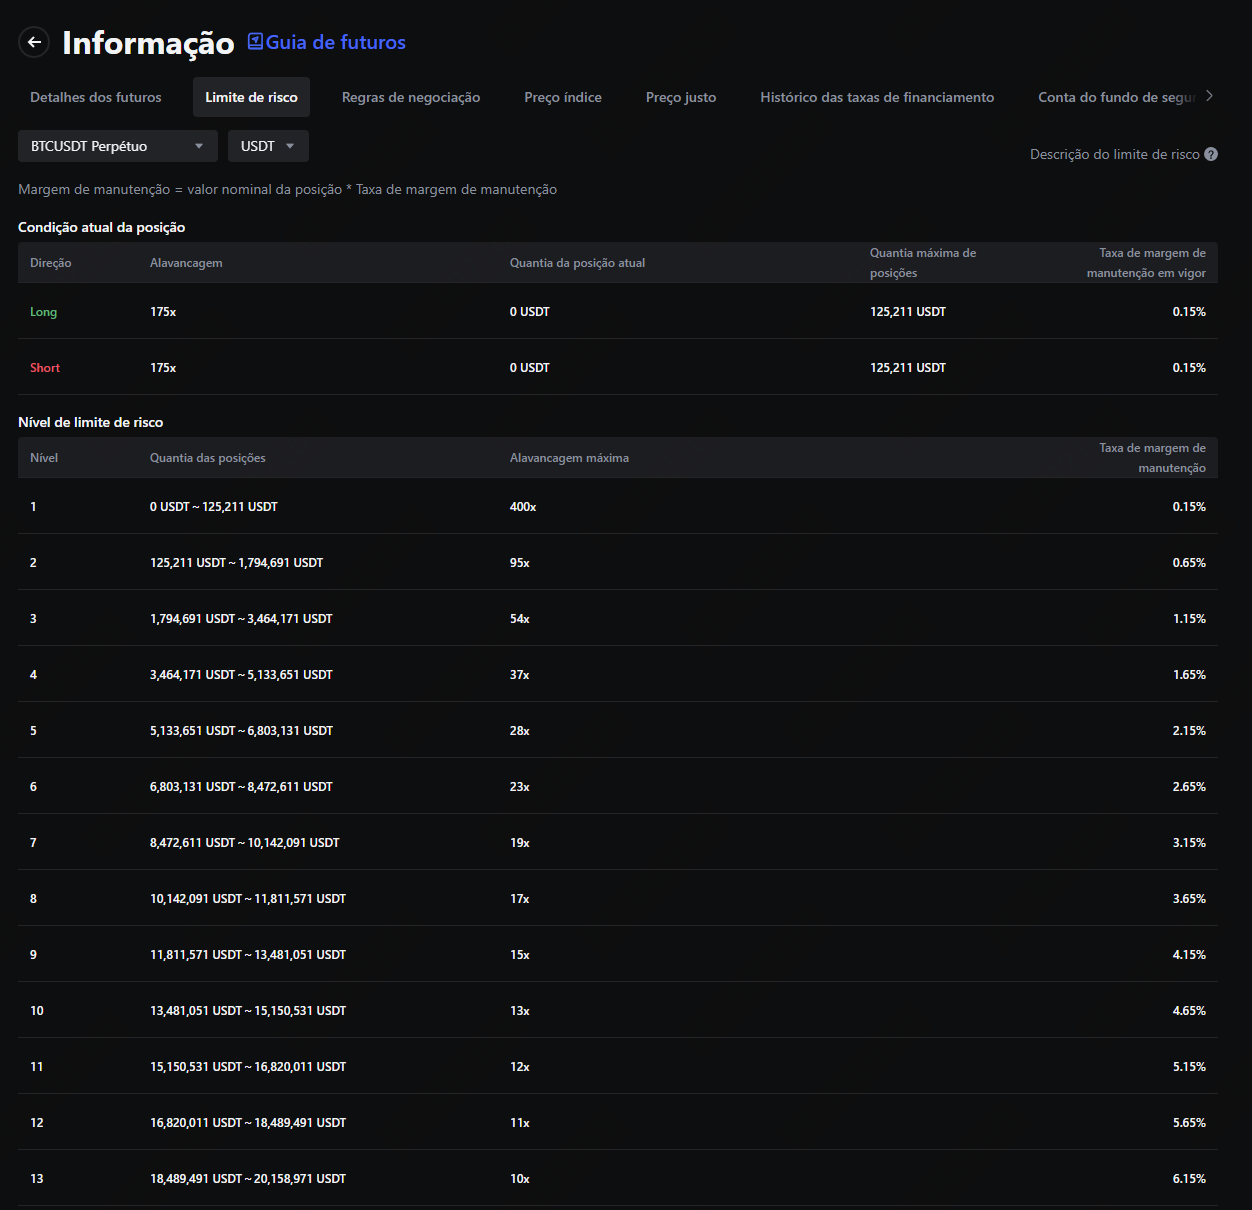Click the 12x maximum leverage value
This screenshot has width=1252, height=1210.
click(x=520, y=1067)
